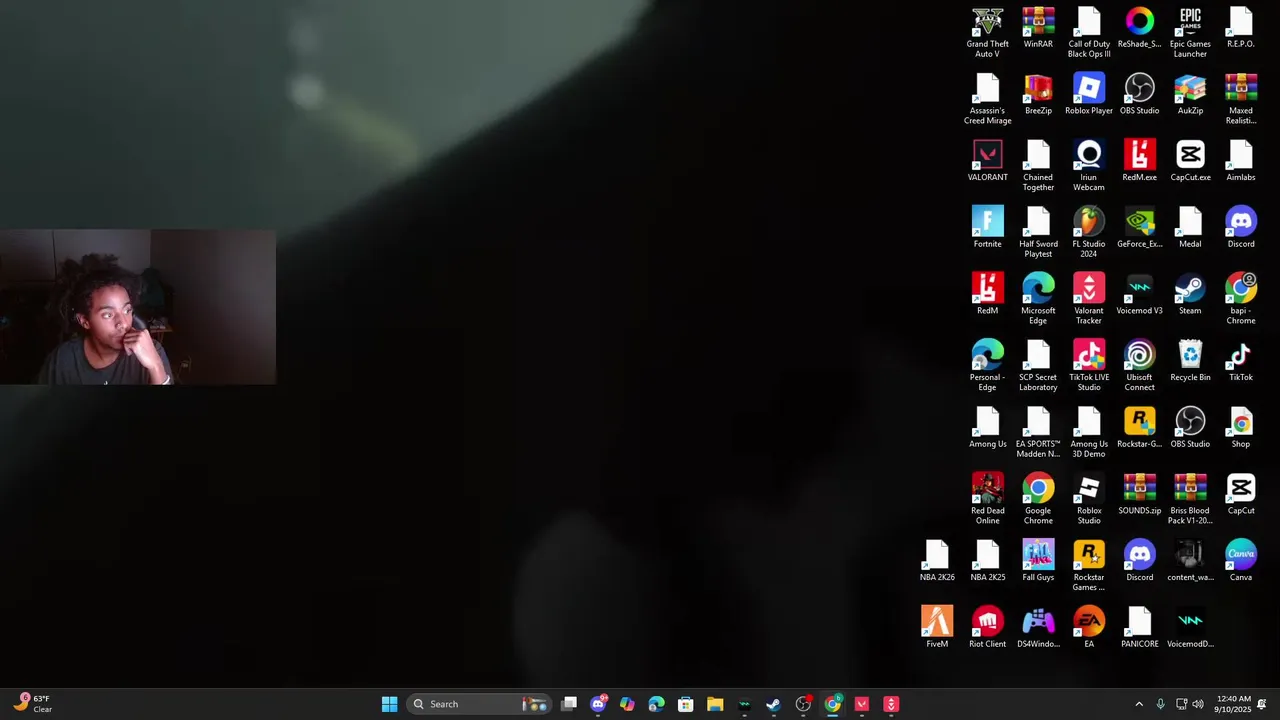The image size is (1280, 720).
Task: Open Assassin's Creed Mirage shortcut
Action: 987,99
